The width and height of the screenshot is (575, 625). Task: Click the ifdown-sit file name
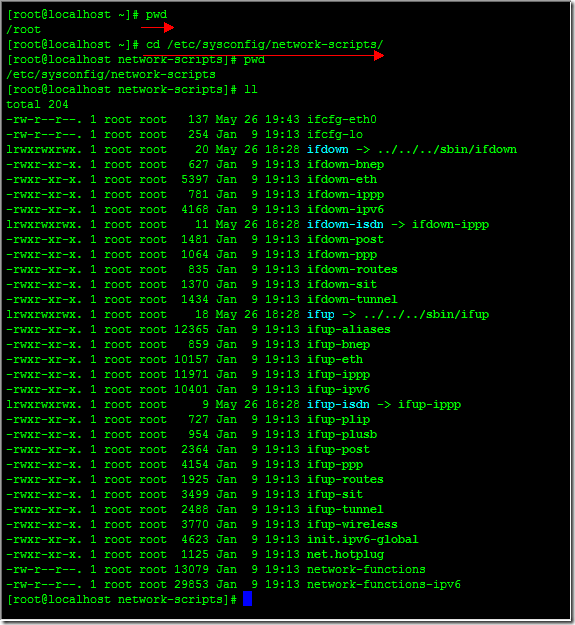pyautogui.click(x=341, y=285)
